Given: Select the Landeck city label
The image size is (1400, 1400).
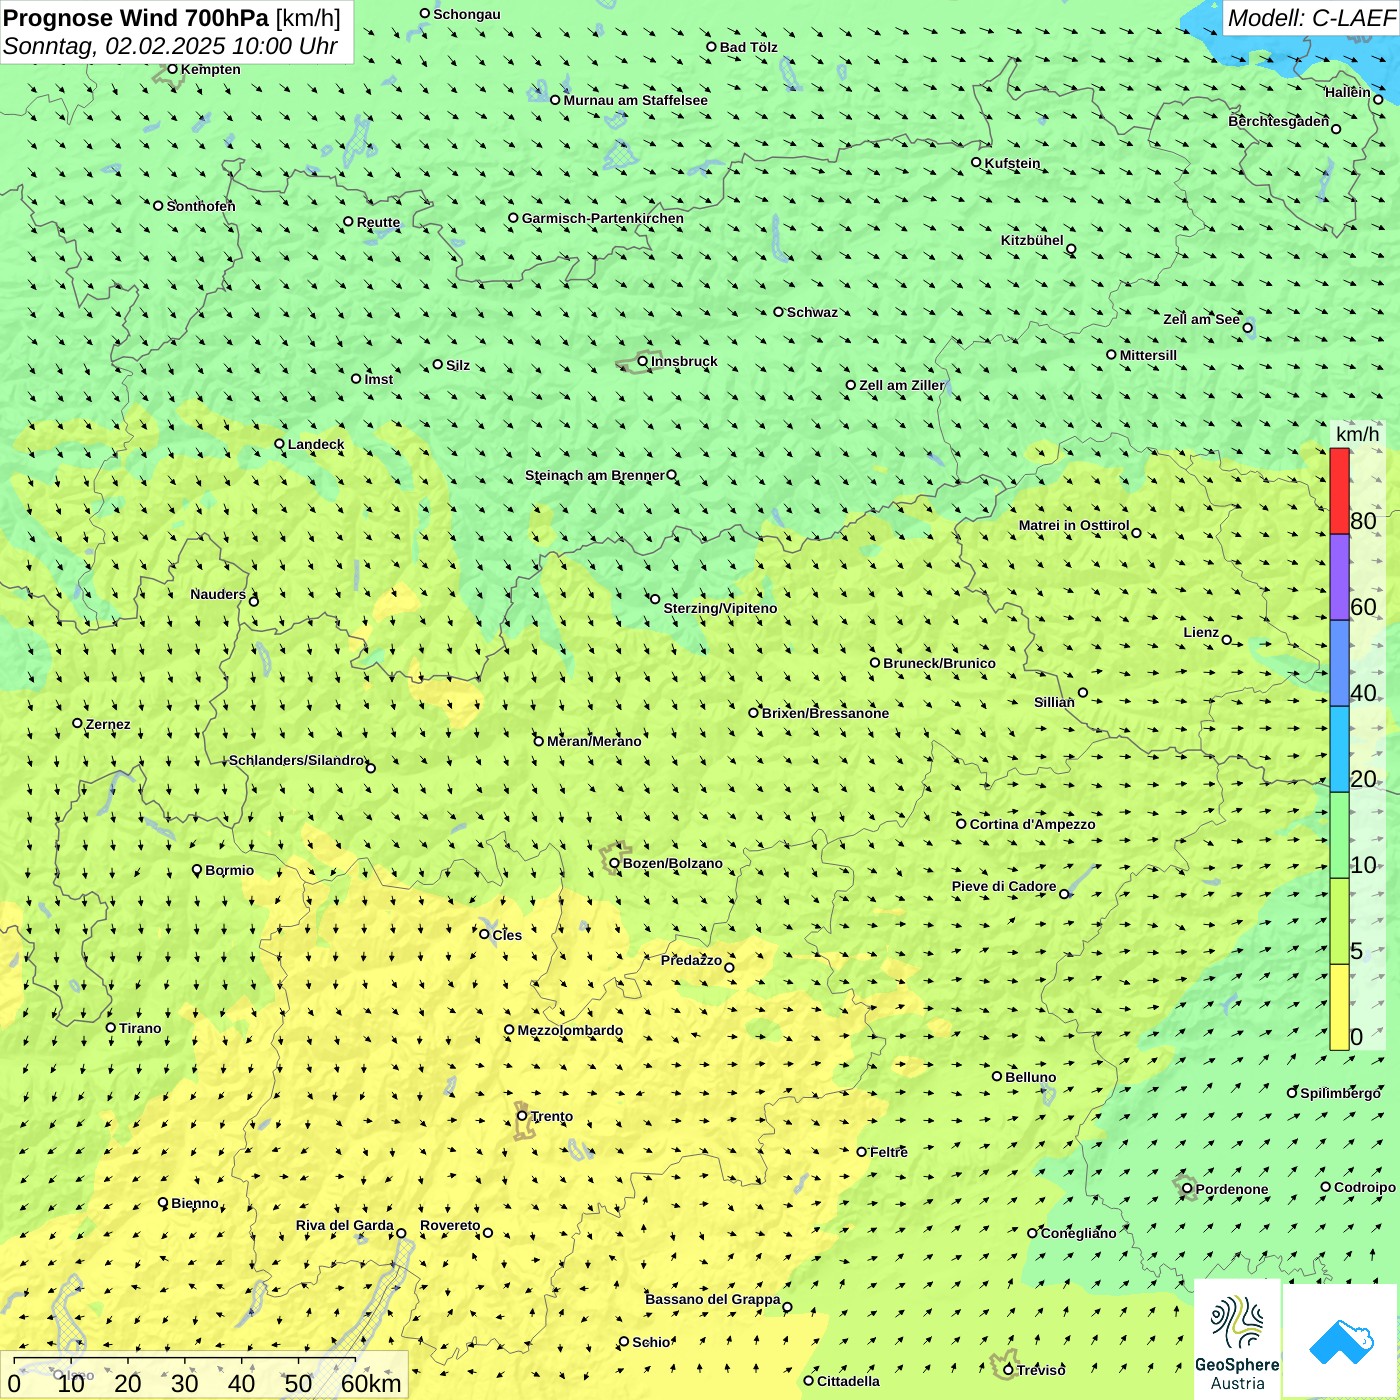Looking at the screenshot, I should [316, 444].
